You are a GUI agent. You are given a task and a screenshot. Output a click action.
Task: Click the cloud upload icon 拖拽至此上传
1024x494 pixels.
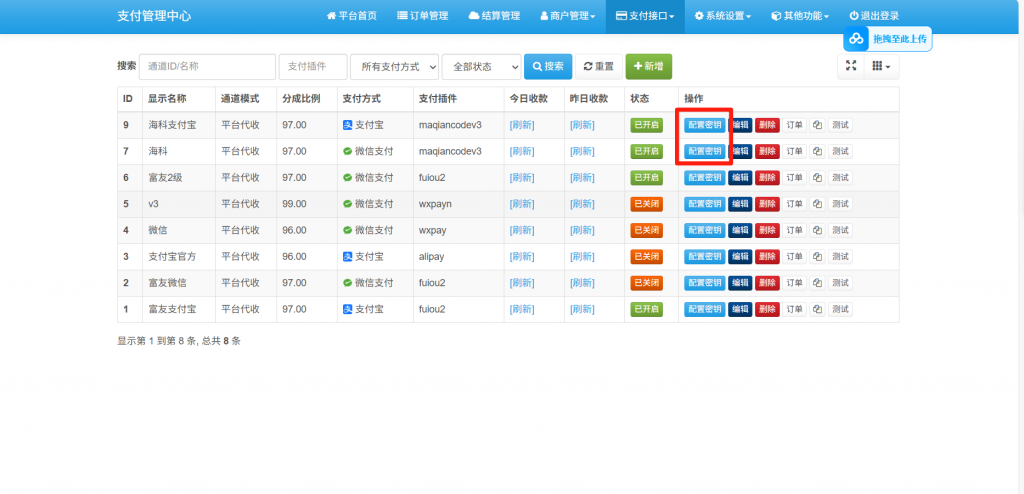pyautogui.click(x=856, y=40)
